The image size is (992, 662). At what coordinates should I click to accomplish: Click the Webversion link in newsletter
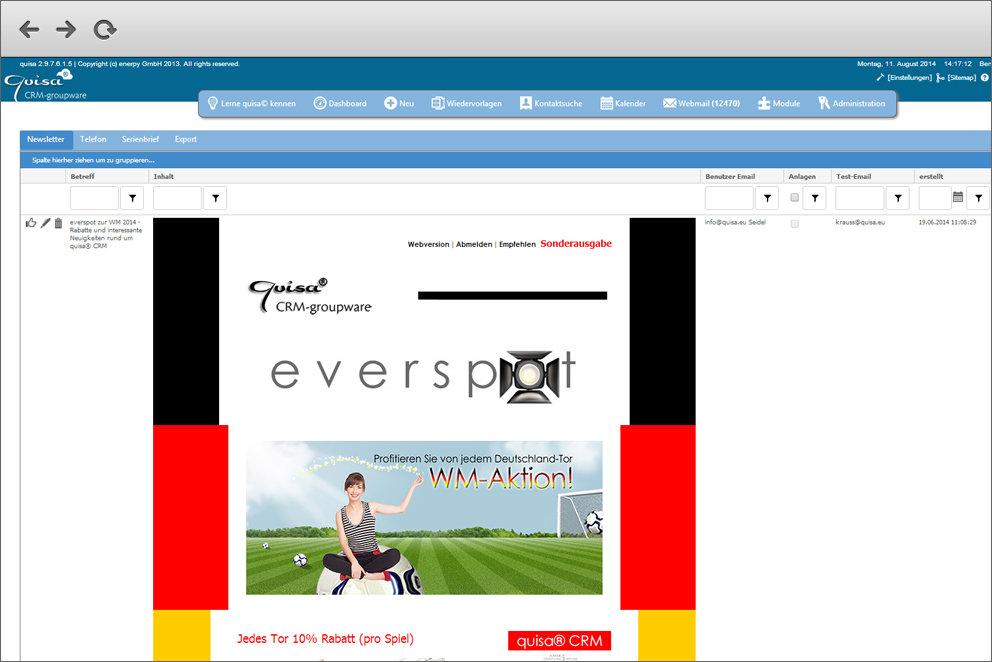[428, 244]
